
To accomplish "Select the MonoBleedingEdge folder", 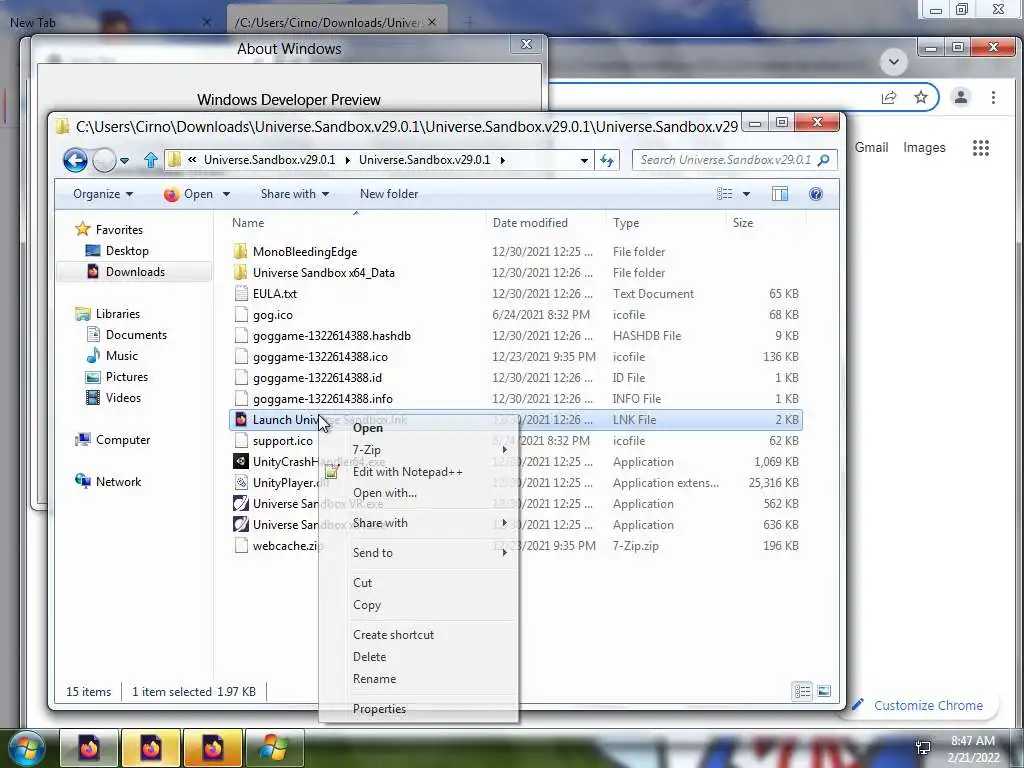I will click(x=305, y=251).
